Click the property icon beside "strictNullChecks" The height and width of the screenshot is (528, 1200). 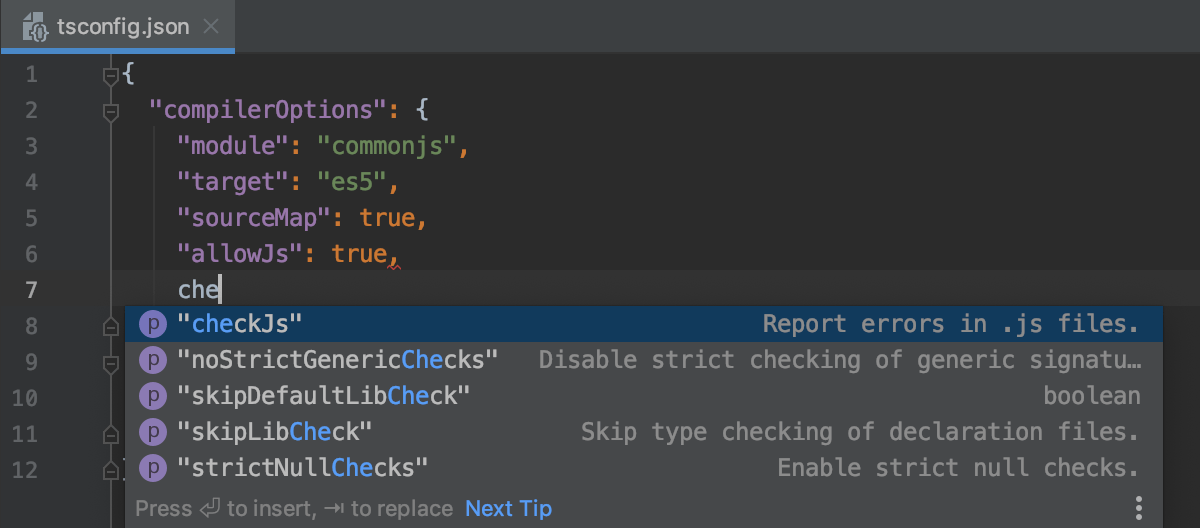click(152, 467)
